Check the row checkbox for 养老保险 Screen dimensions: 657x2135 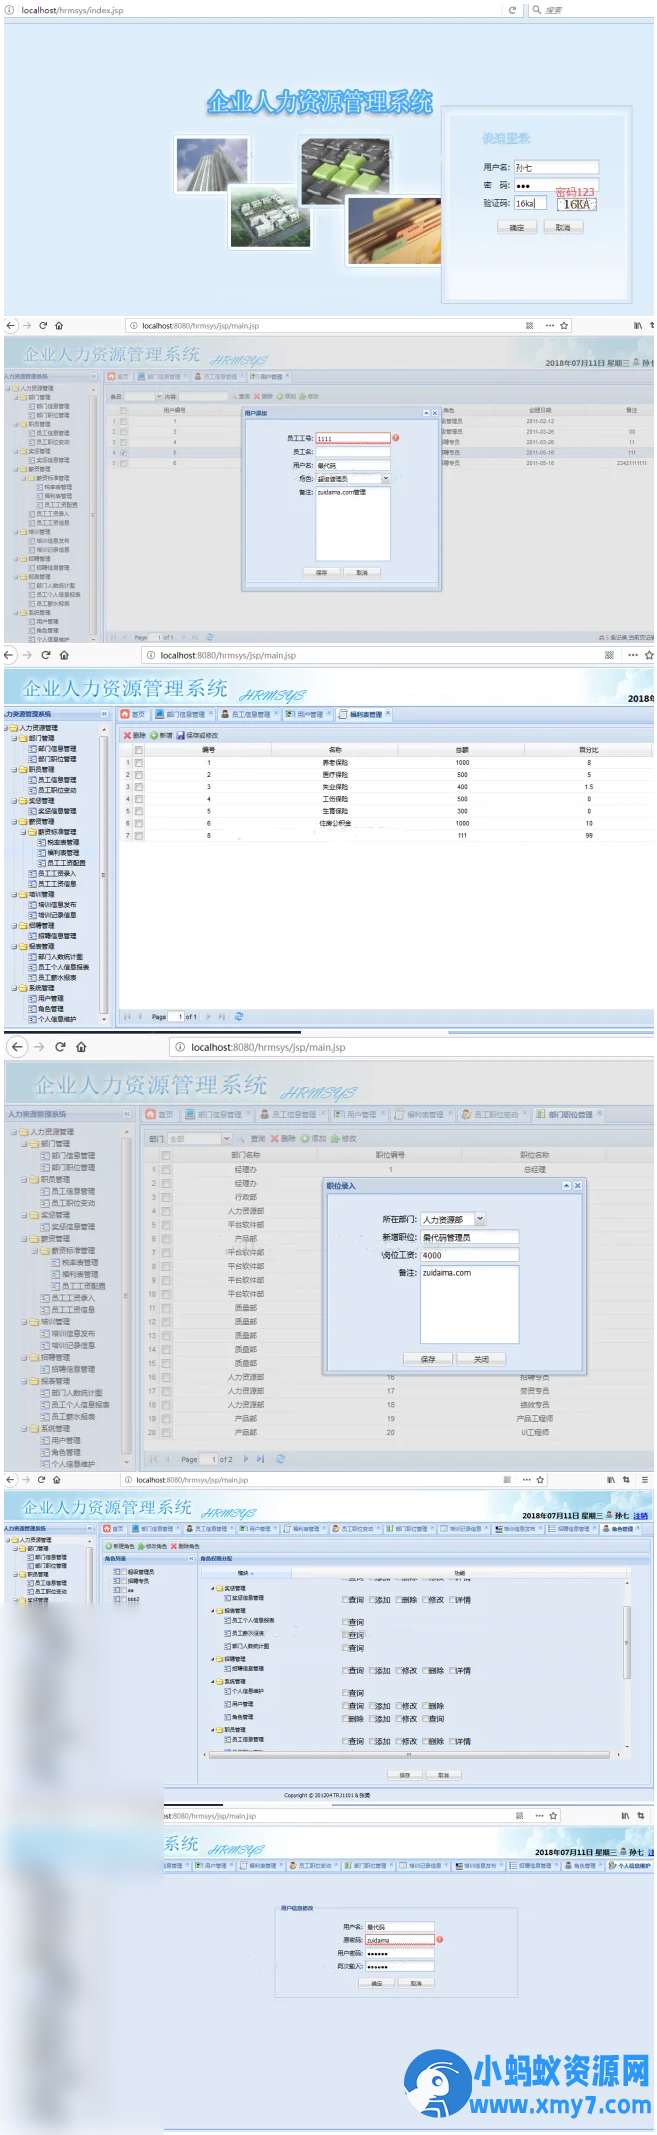(139, 762)
